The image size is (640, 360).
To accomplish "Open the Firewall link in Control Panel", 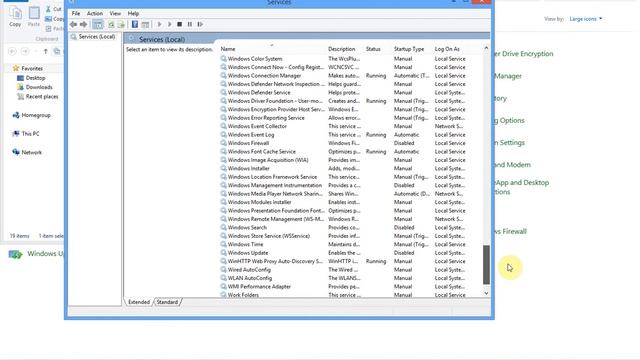I will (x=510, y=231).
